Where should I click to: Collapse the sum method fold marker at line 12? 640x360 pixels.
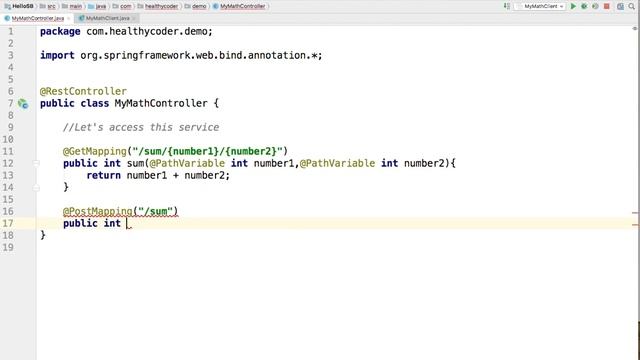(x=36, y=163)
